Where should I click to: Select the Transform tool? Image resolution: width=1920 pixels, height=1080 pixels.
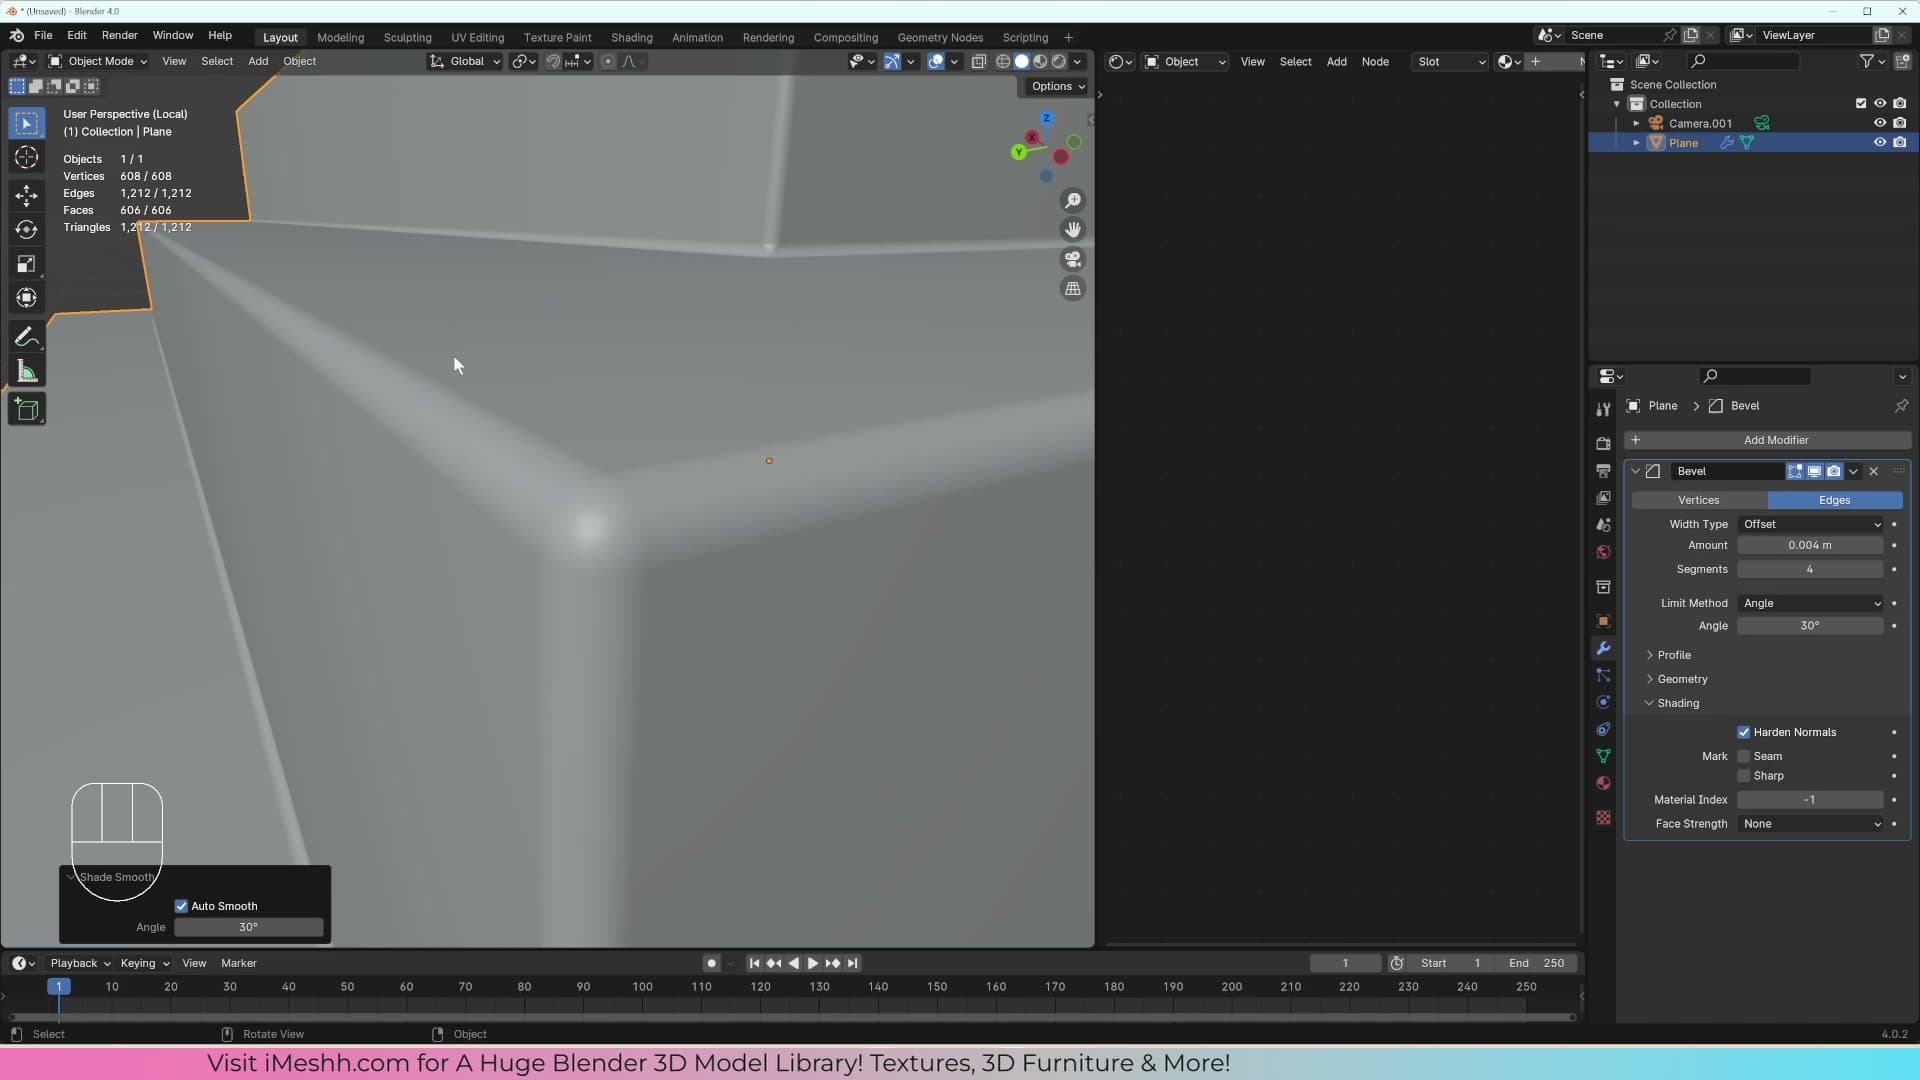coord(27,298)
